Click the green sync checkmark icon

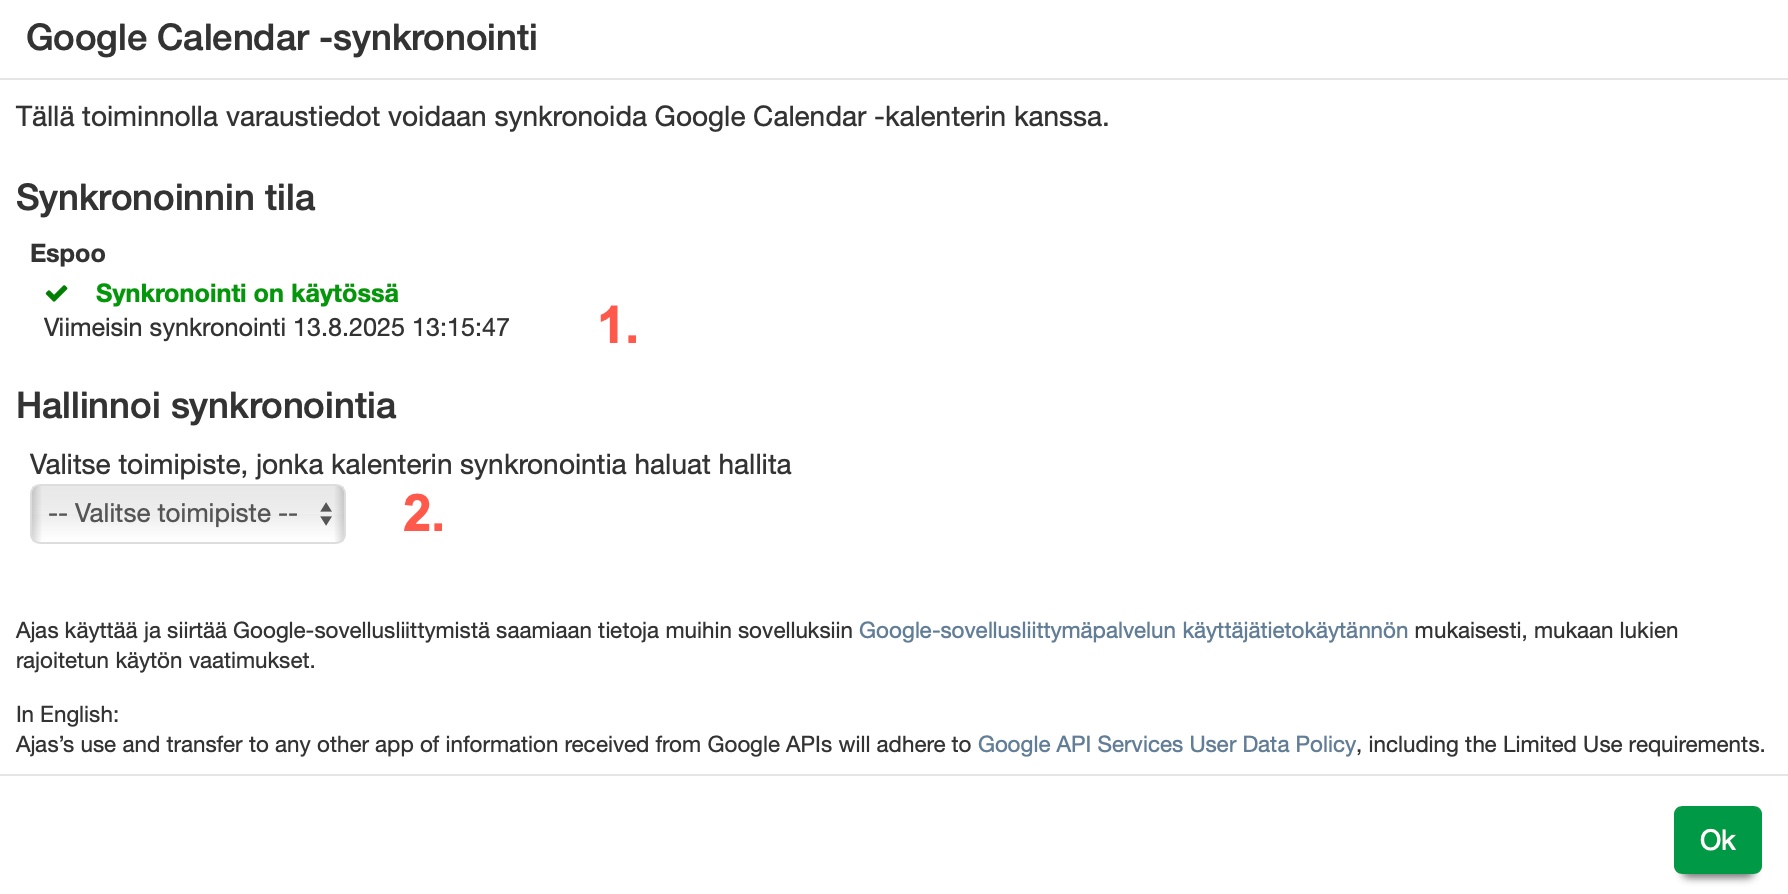[57, 293]
